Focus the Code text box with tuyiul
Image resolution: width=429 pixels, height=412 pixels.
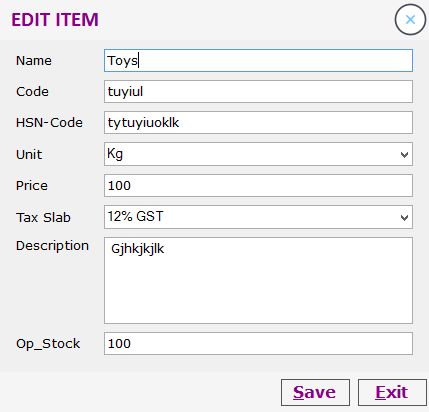coord(258,92)
